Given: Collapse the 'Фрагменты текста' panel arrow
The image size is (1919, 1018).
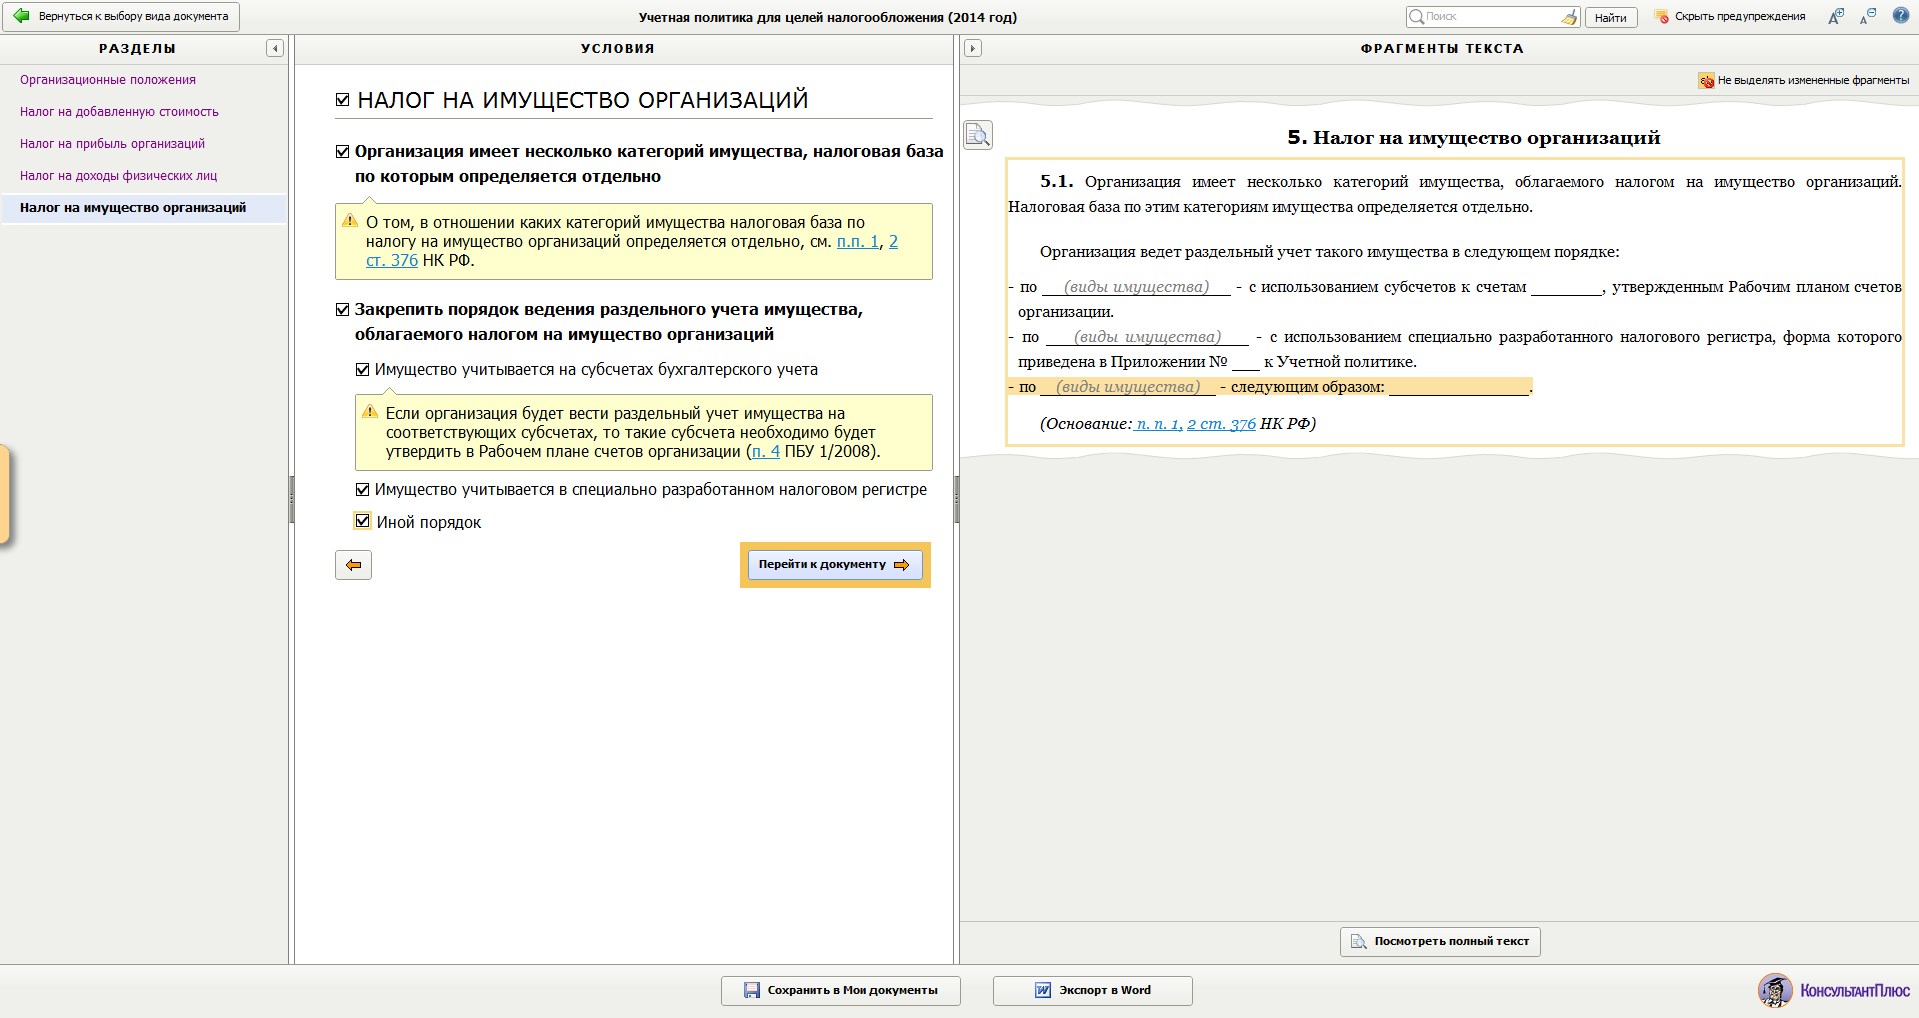Looking at the screenshot, I should pos(972,48).
